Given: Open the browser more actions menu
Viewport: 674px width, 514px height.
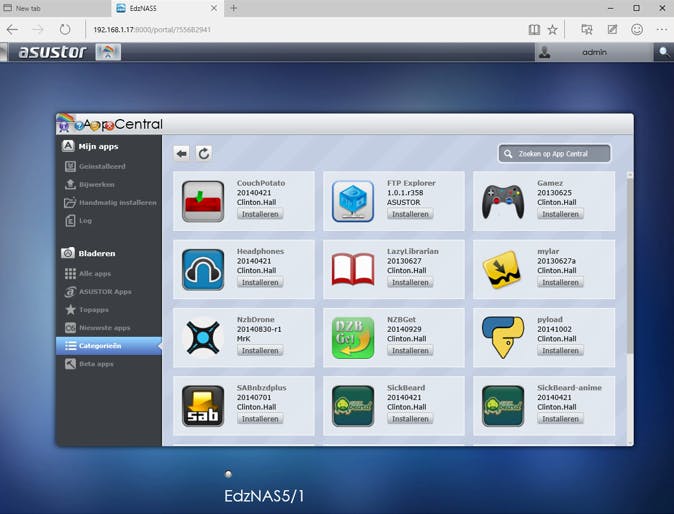Looking at the screenshot, I should [662, 30].
